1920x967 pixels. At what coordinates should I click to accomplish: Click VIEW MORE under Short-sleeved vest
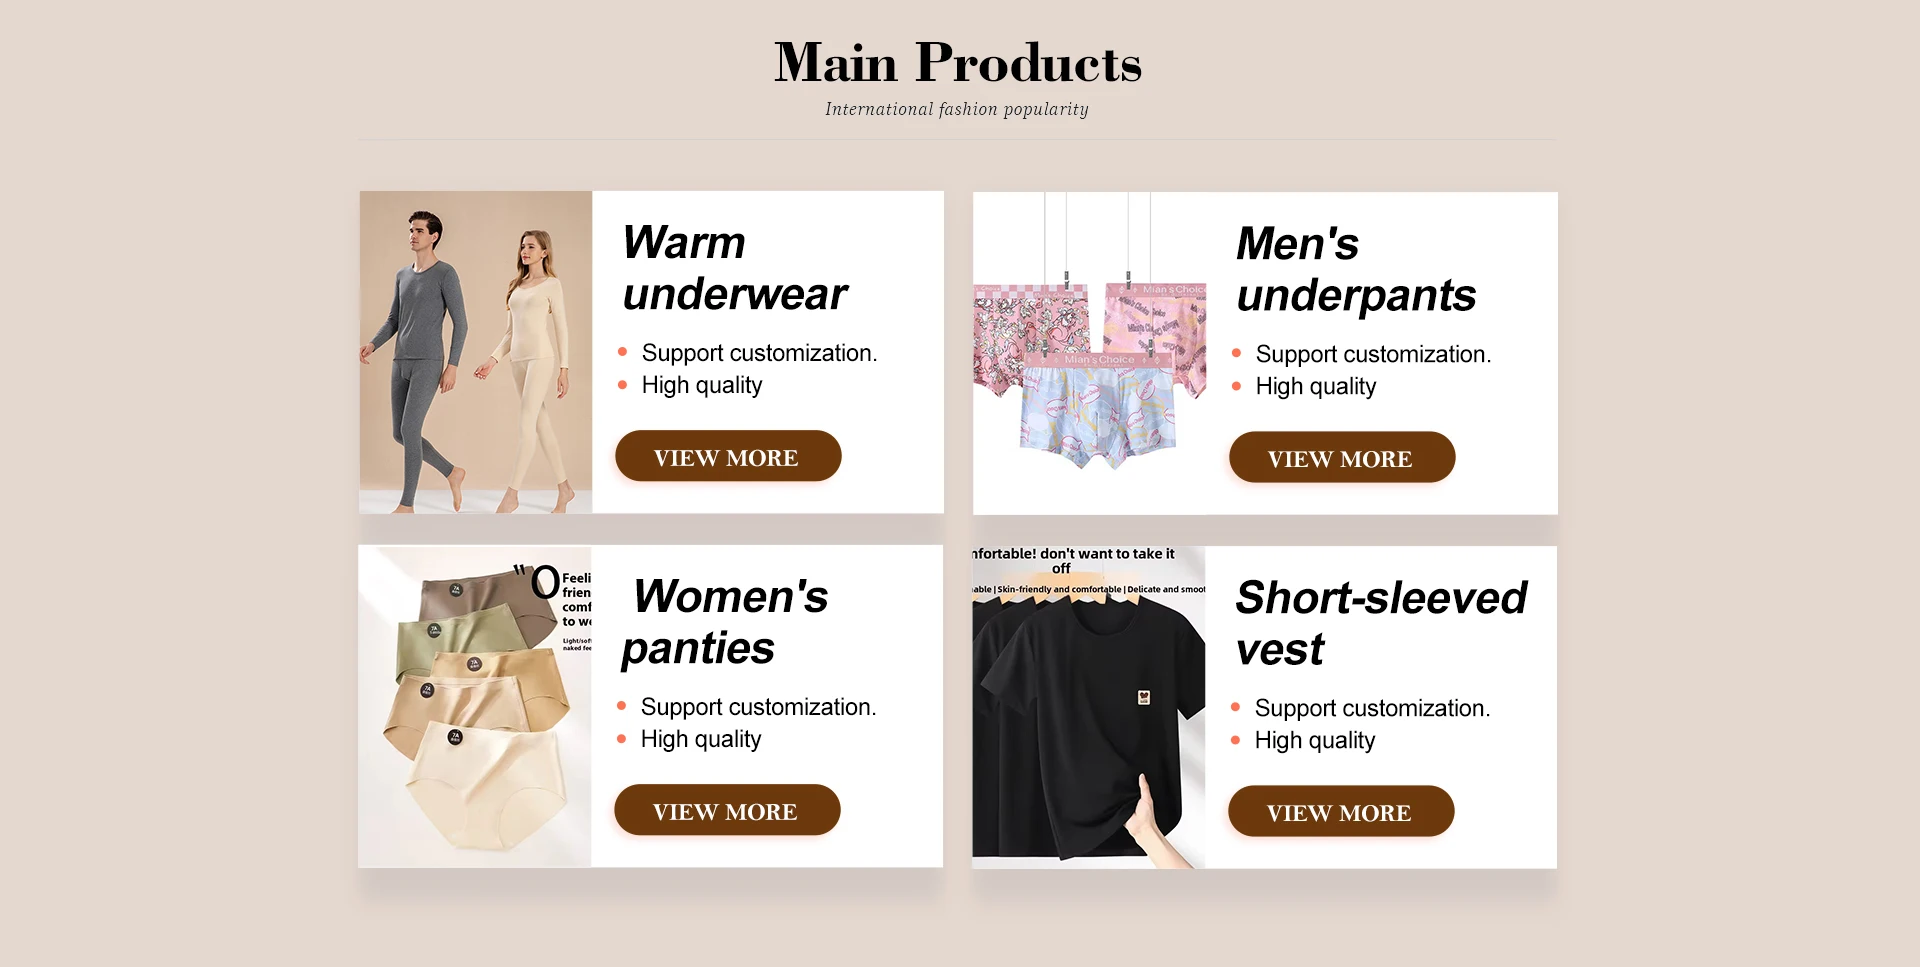pos(1341,811)
